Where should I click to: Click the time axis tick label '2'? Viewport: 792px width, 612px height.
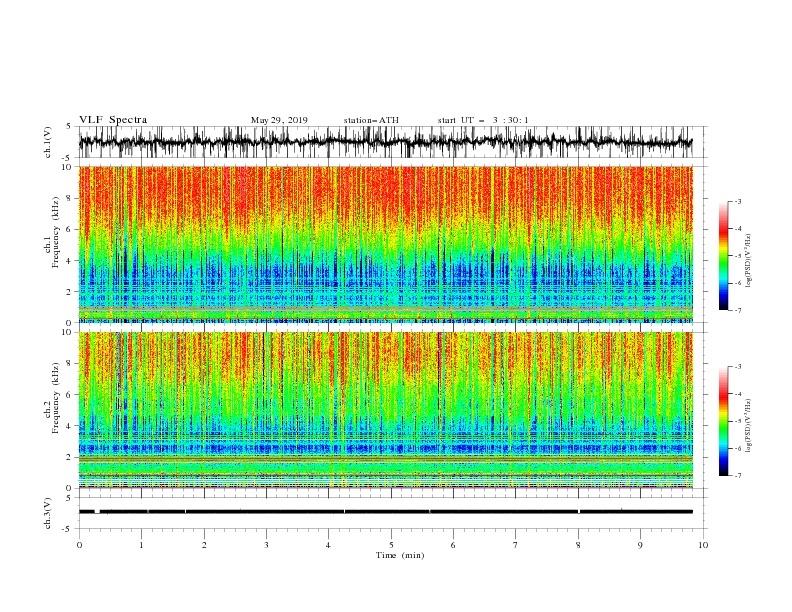point(204,545)
